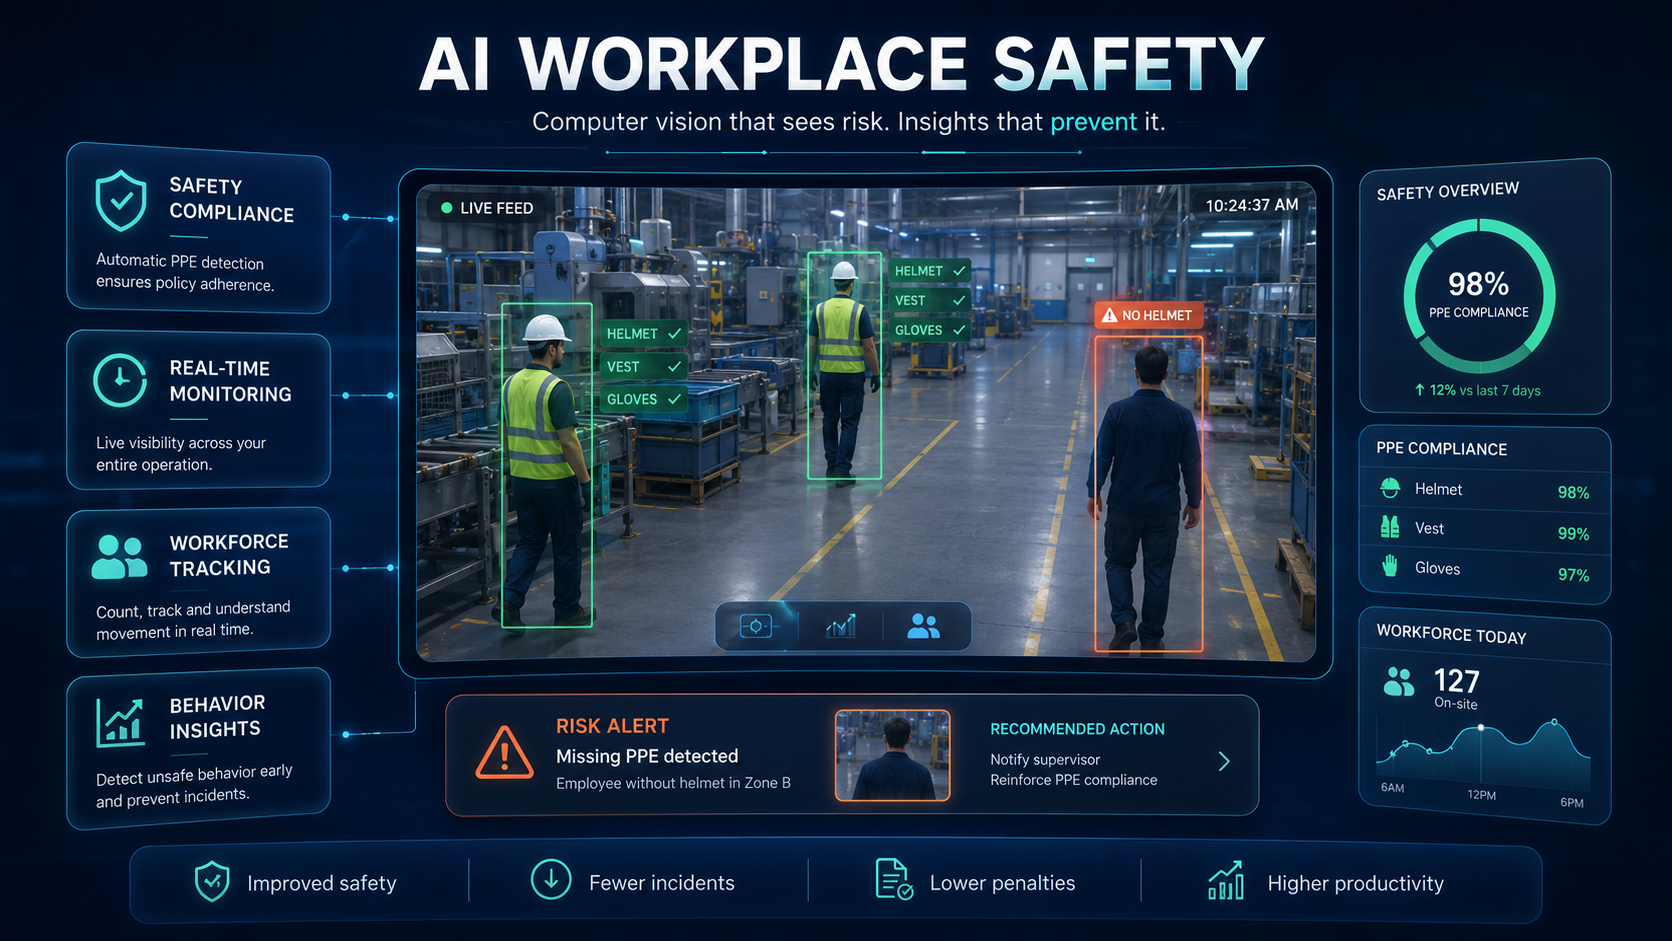Image resolution: width=1672 pixels, height=941 pixels.
Task: Select the Fewer incidents tab
Action: coord(632,881)
